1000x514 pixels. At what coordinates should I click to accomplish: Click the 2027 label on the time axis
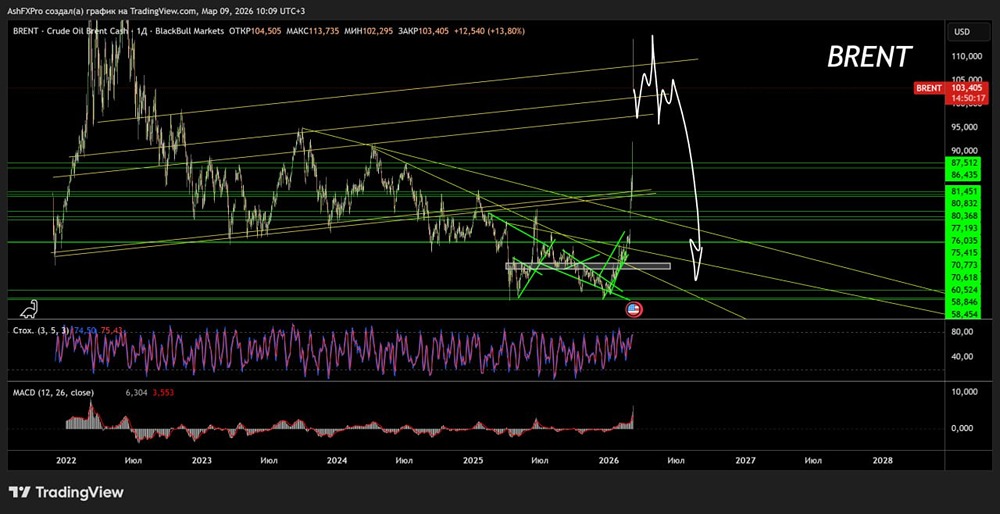coord(745,460)
